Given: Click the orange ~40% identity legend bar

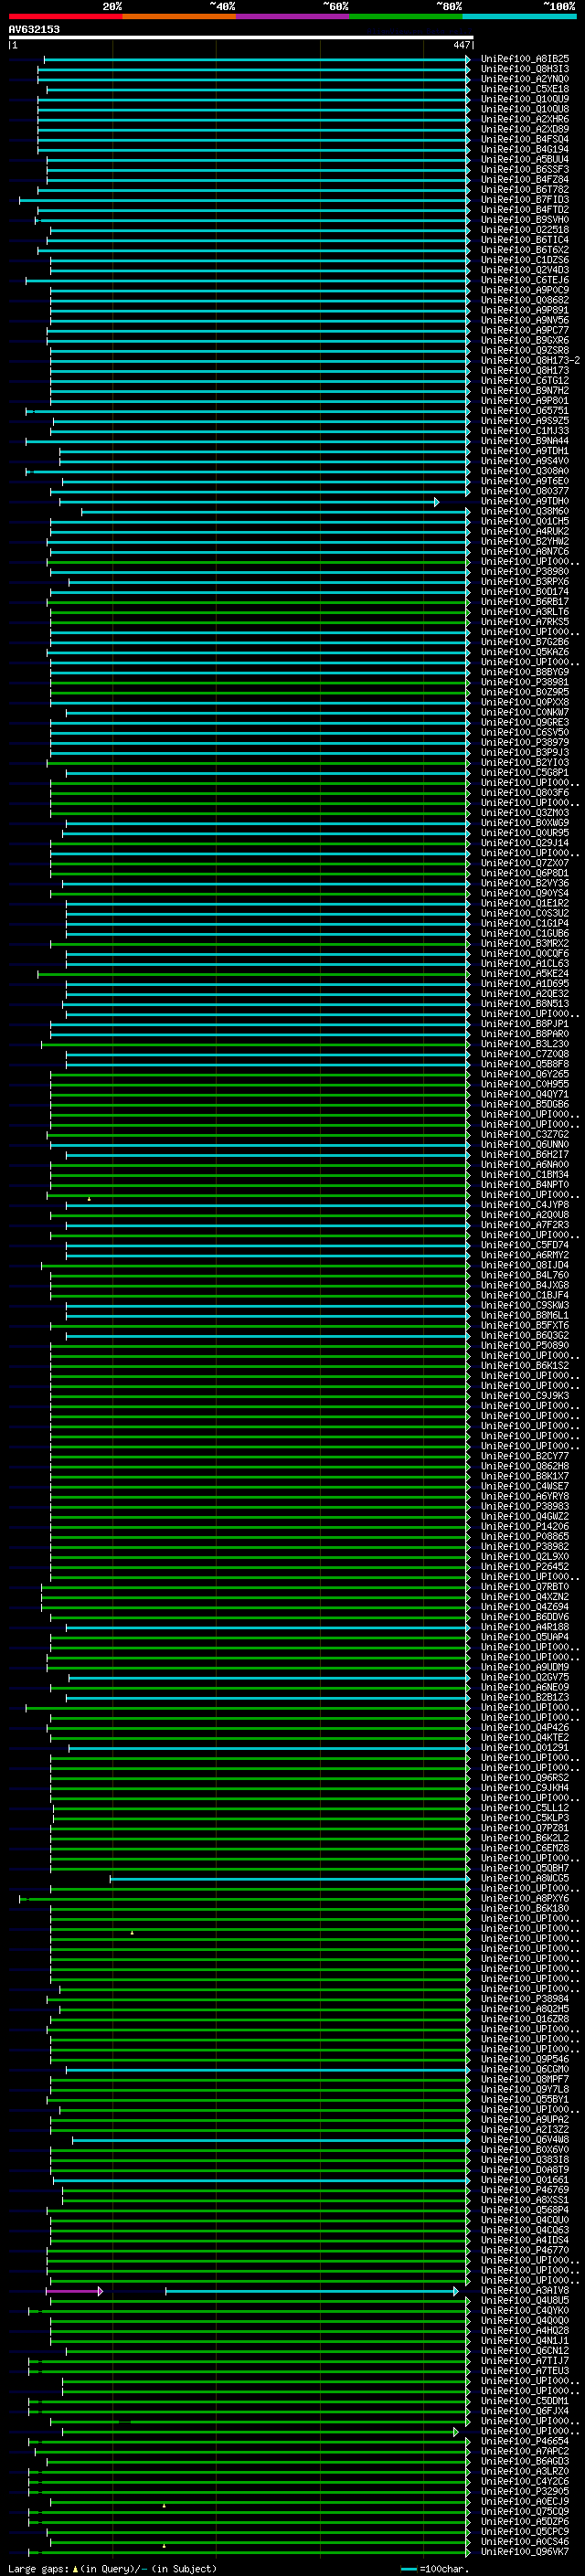Looking at the screenshot, I should tap(179, 16).
